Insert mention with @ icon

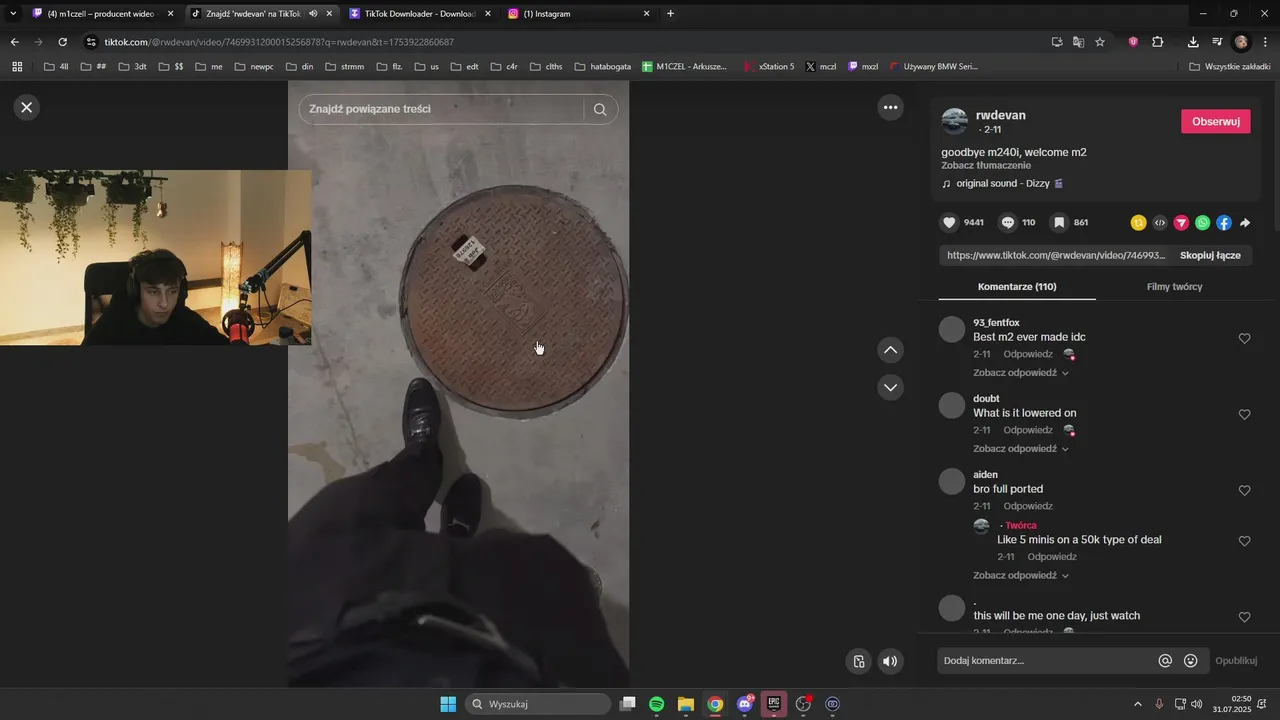pos(1165,660)
